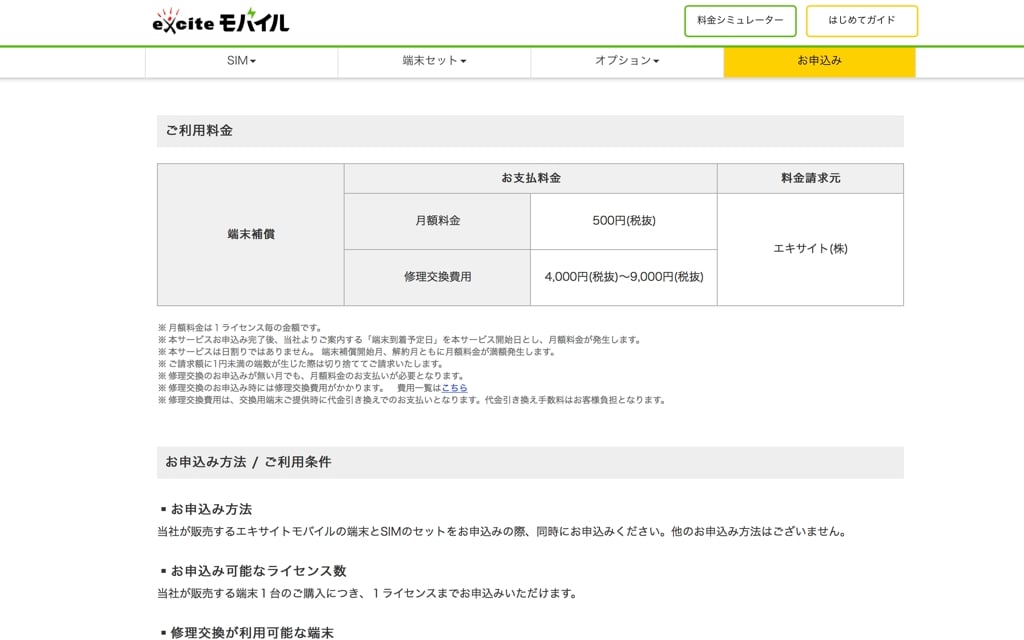Click the ■お申込み可能なライセンス数 subheading
Viewport: 1024px width, 640px height.
click(x=253, y=571)
